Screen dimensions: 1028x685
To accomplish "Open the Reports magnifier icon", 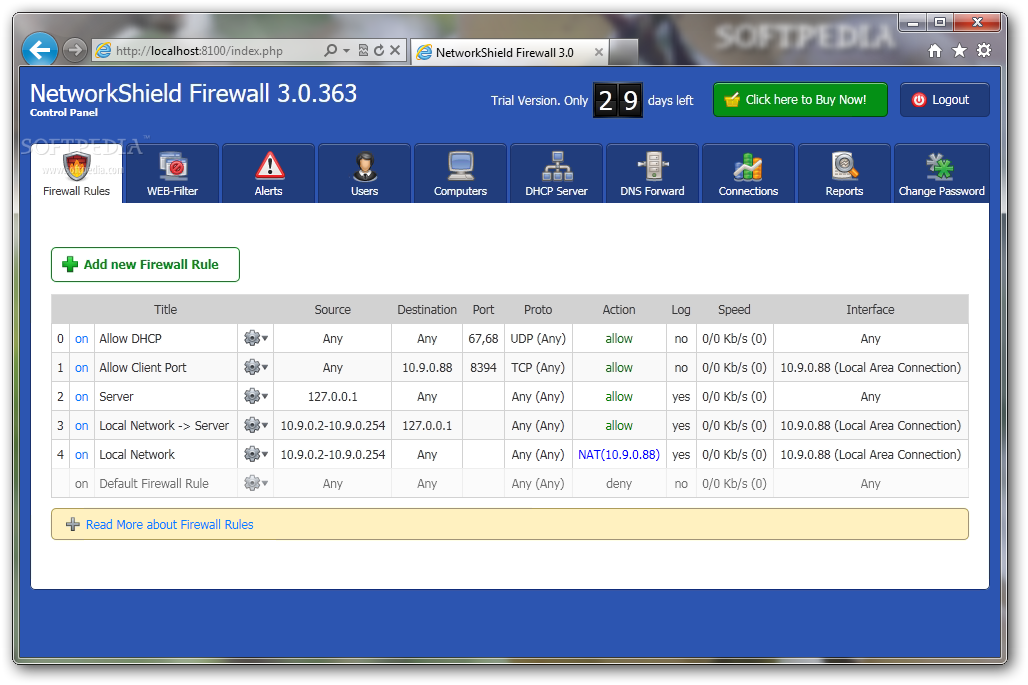I will 844,166.
